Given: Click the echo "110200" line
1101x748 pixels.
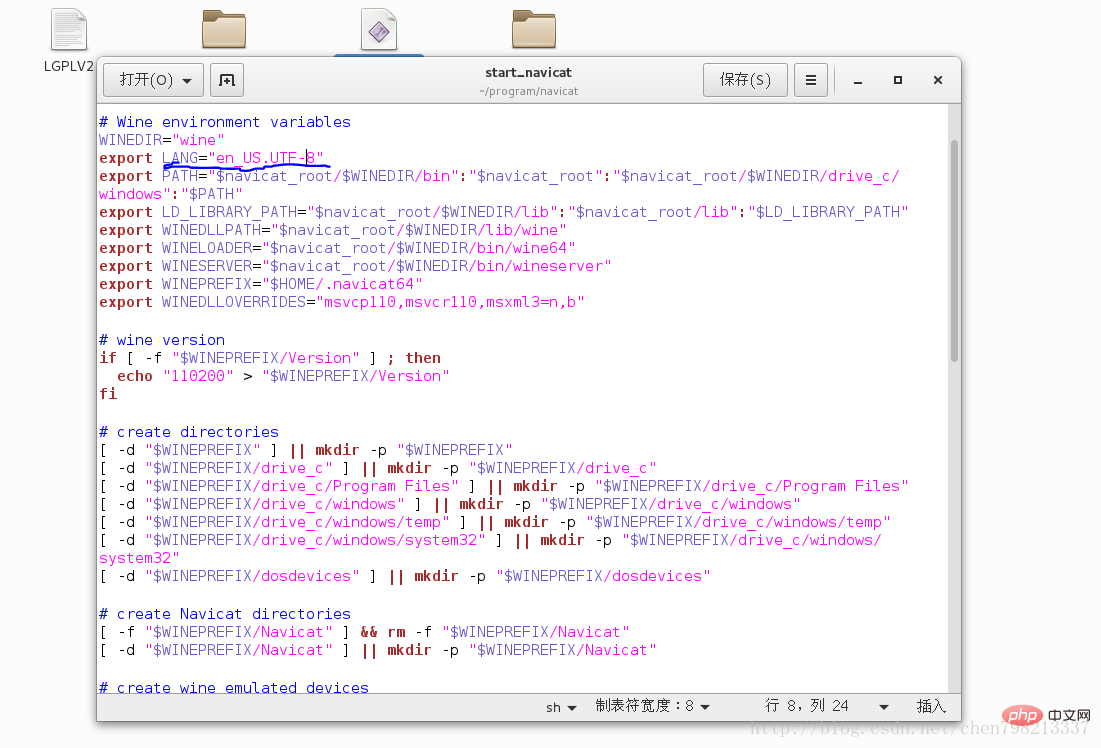Looking at the screenshot, I should (x=283, y=376).
